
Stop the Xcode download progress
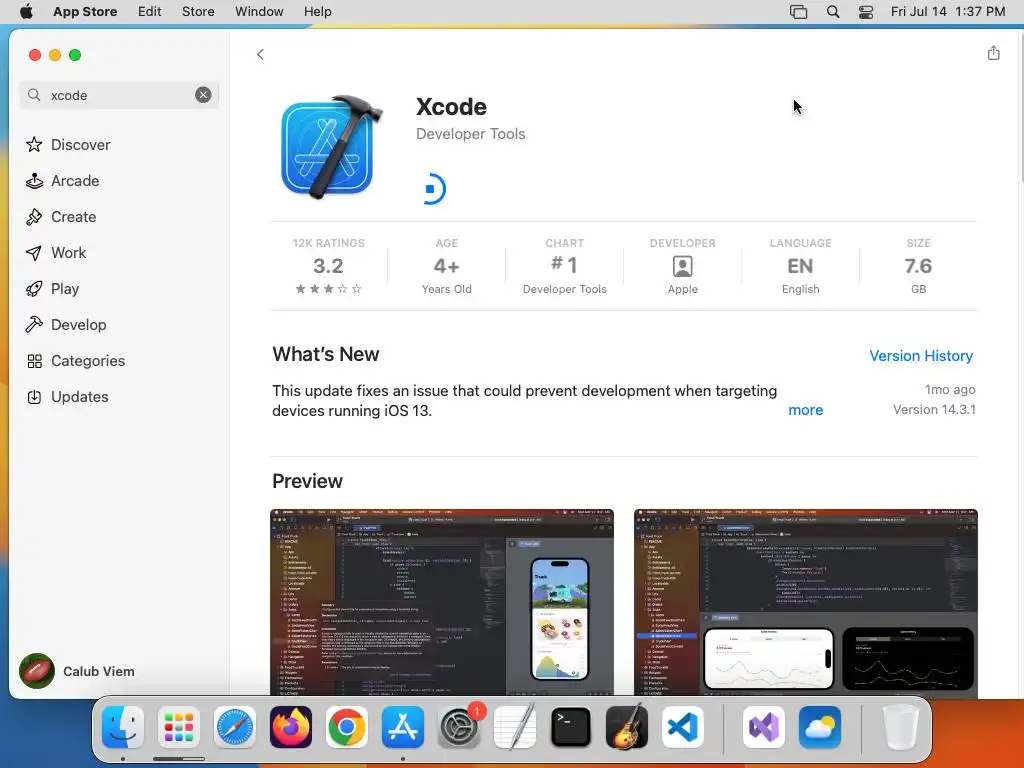431,189
